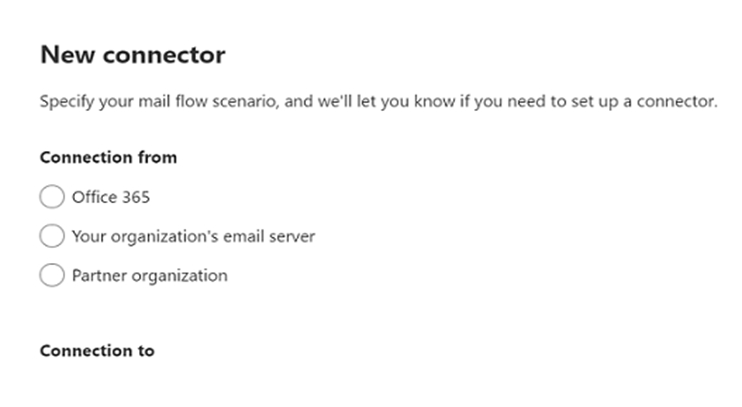Click the Your organization's email server label

click(193, 236)
